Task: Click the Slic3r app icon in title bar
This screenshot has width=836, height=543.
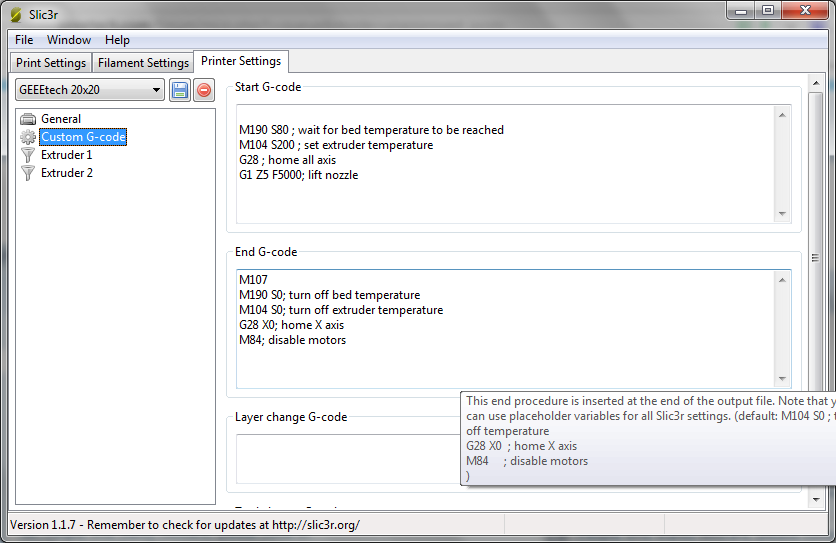Action: [x=16, y=15]
